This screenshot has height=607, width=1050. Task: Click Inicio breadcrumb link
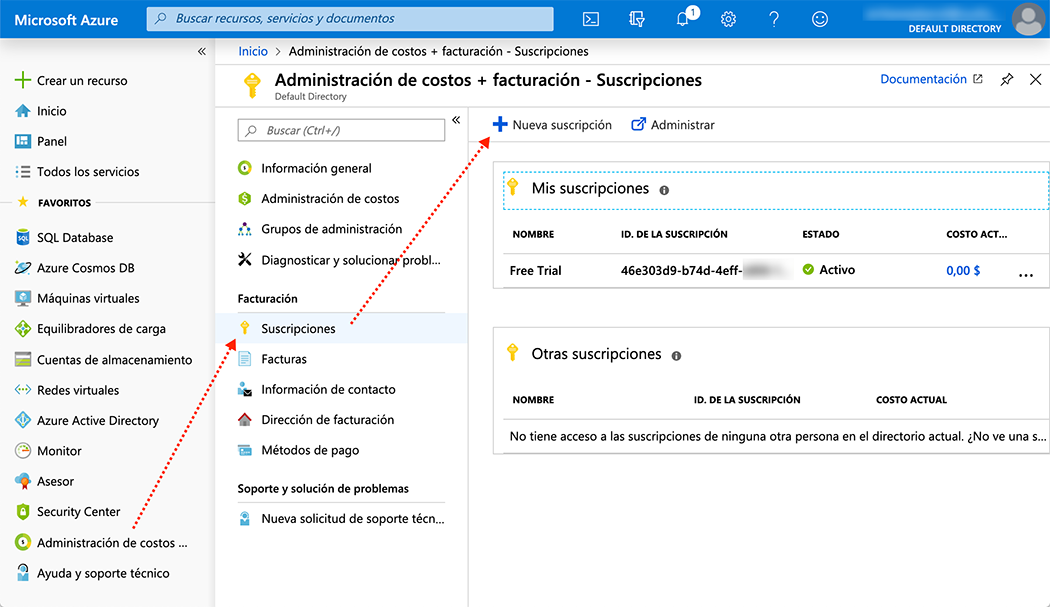click(x=253, y=52)
